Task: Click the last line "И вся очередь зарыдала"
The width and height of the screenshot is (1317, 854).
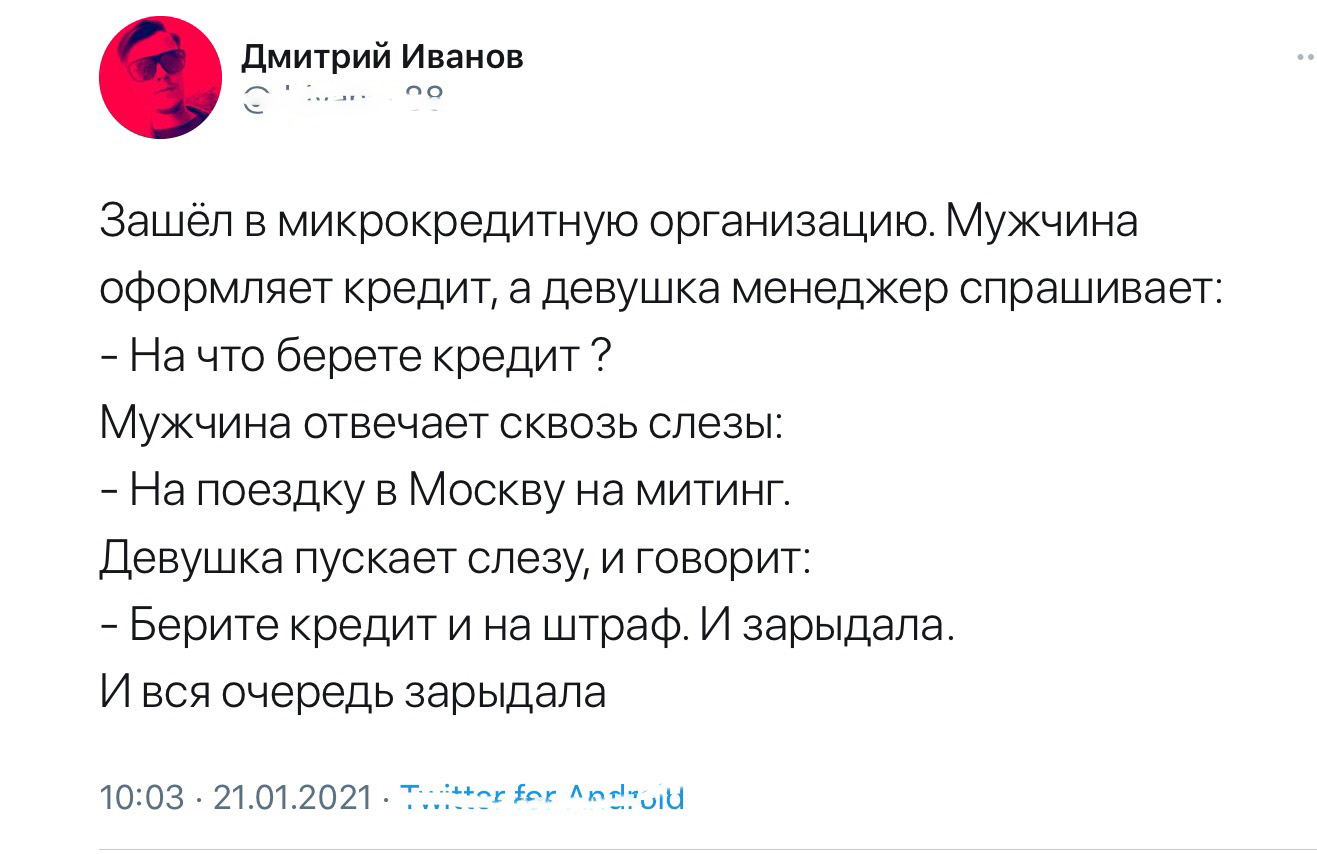Action: point(353,693)
